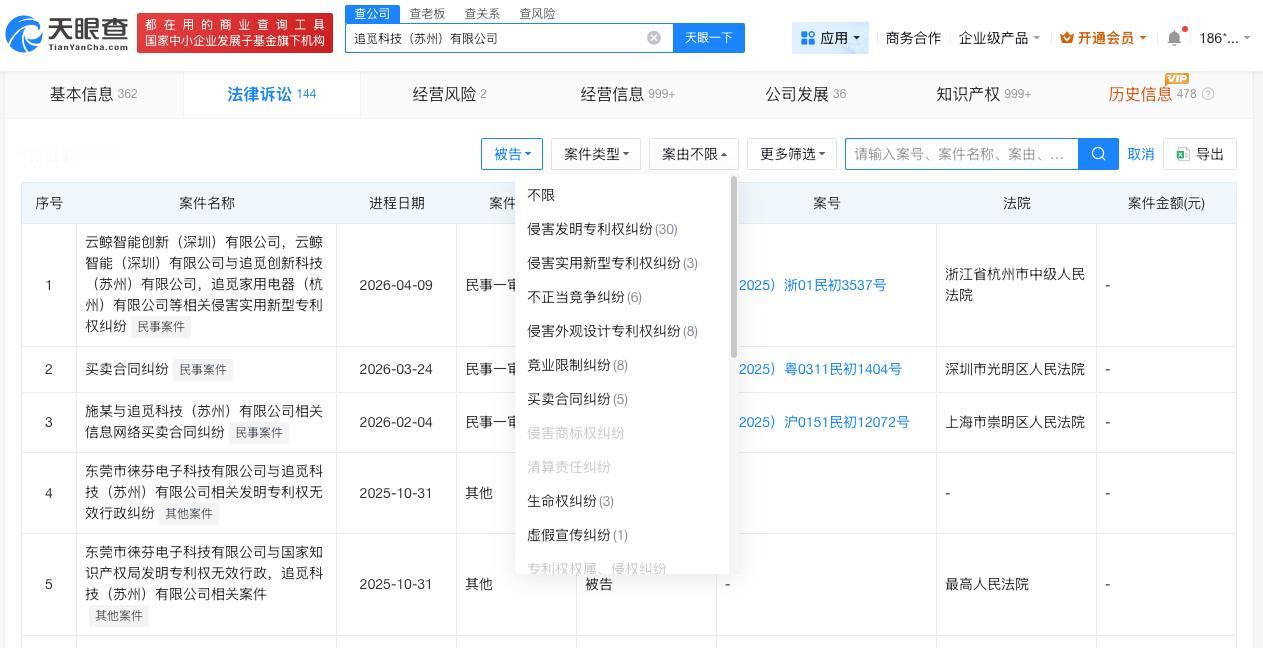Open the 更多筛选 dropdown

pyautogui.click(x=792, y=154)
